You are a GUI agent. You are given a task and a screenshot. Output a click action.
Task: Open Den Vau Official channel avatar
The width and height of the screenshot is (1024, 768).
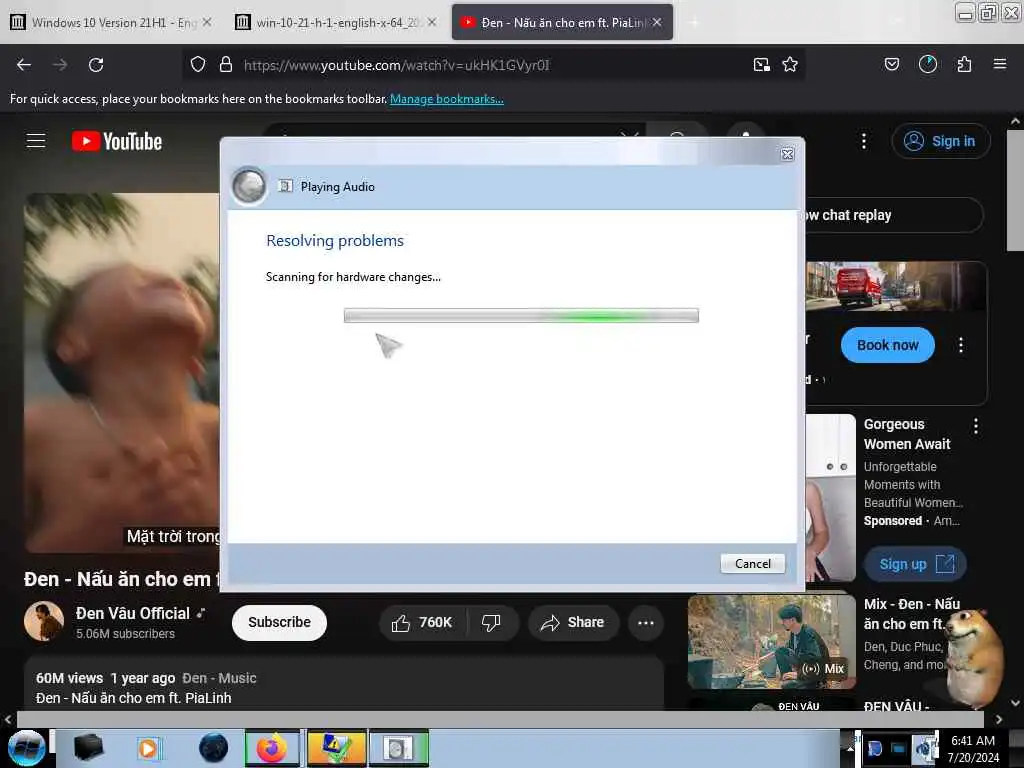[x=44, y=621]
